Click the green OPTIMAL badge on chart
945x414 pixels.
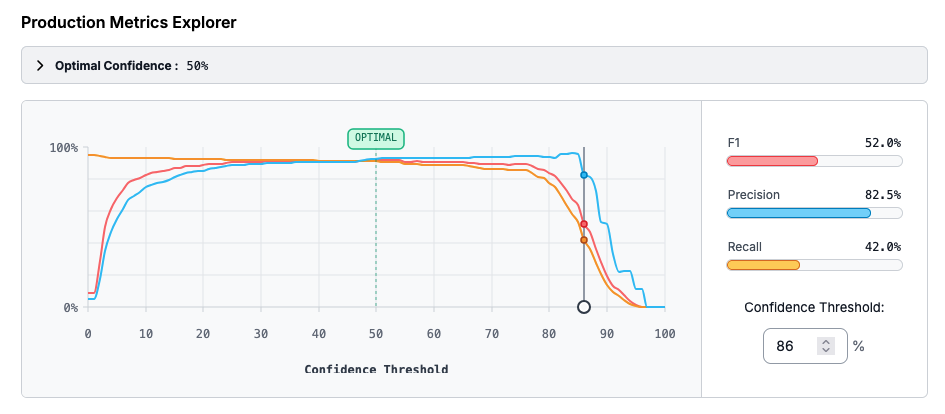click(376, 137)
